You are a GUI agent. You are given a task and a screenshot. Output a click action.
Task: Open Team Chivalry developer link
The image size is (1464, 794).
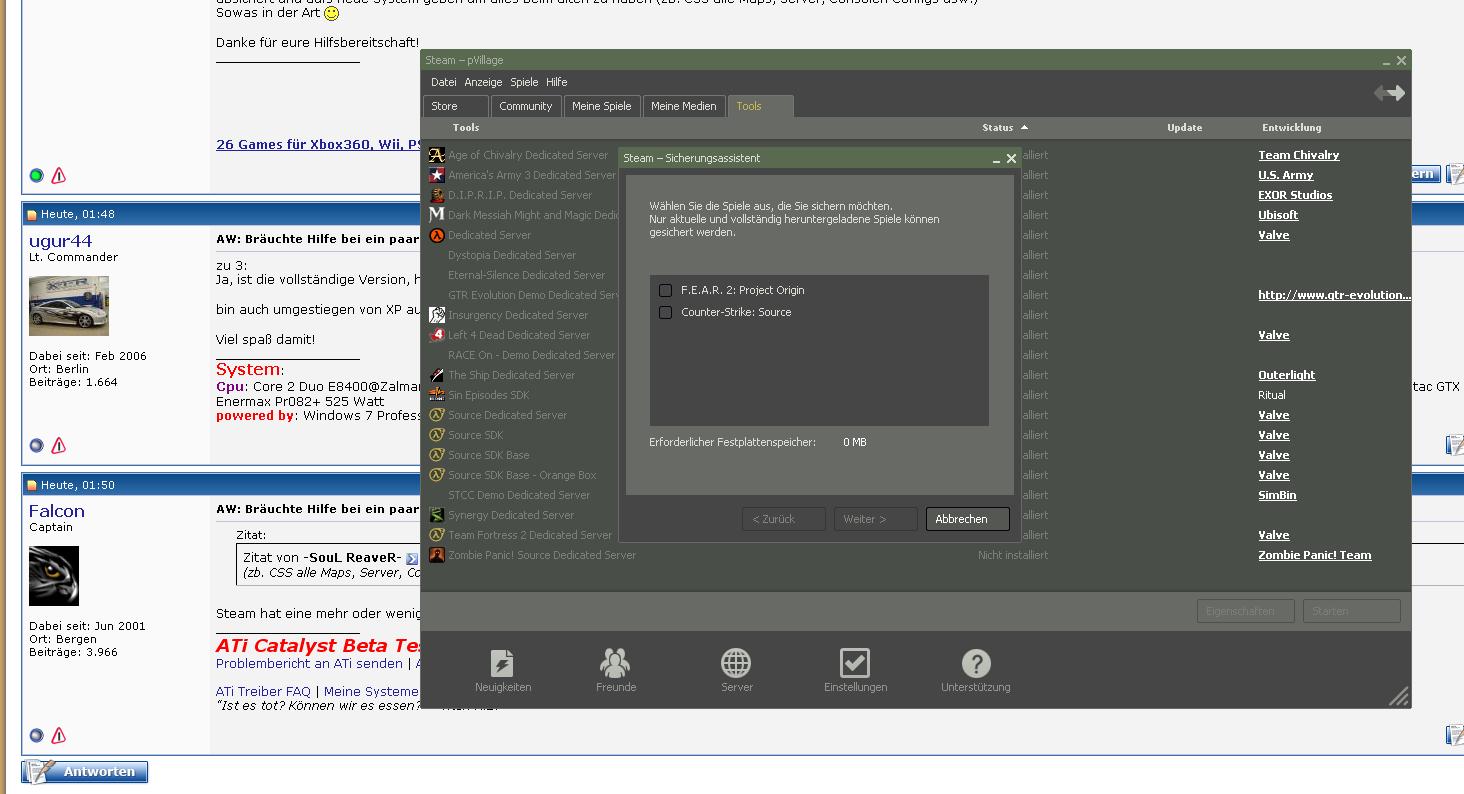(1298, 155)
